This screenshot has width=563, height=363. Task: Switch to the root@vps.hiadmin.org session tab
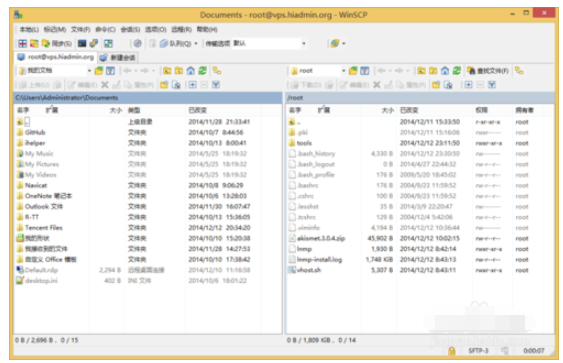click(x=56, y=57)
